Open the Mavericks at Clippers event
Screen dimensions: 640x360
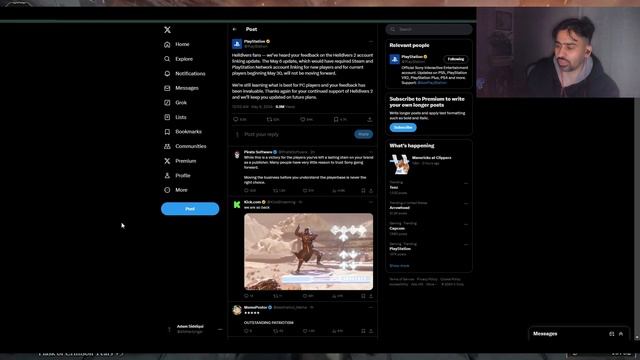429,163
